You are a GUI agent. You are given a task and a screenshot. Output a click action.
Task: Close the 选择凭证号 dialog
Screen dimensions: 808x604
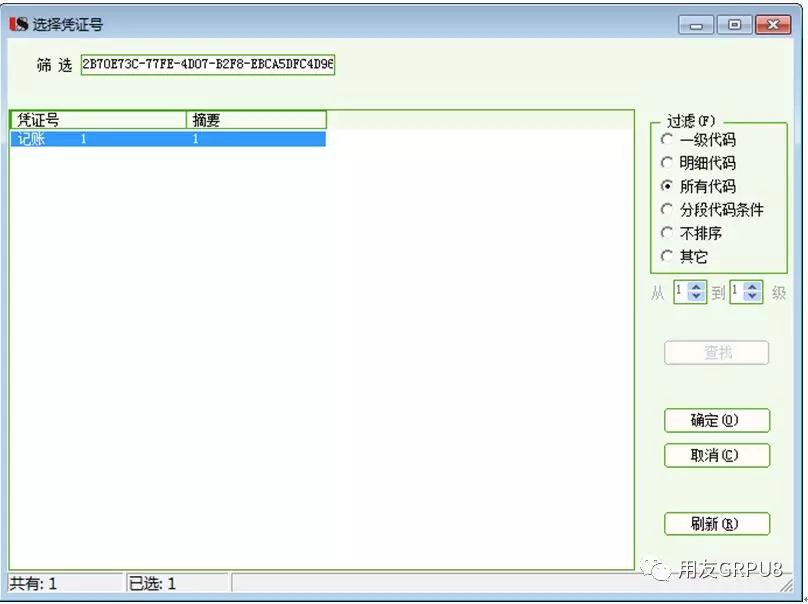coord(773,25)
